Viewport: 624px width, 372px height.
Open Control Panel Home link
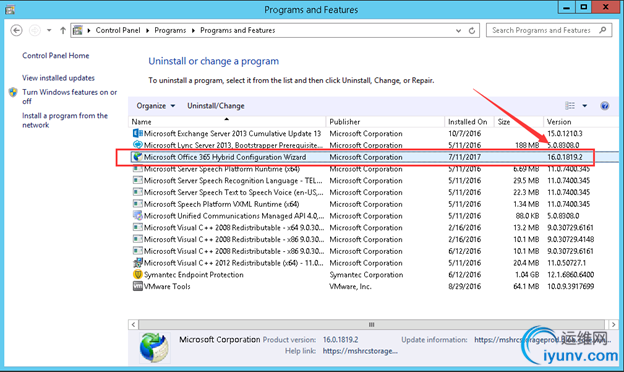(x=55, y=56)
